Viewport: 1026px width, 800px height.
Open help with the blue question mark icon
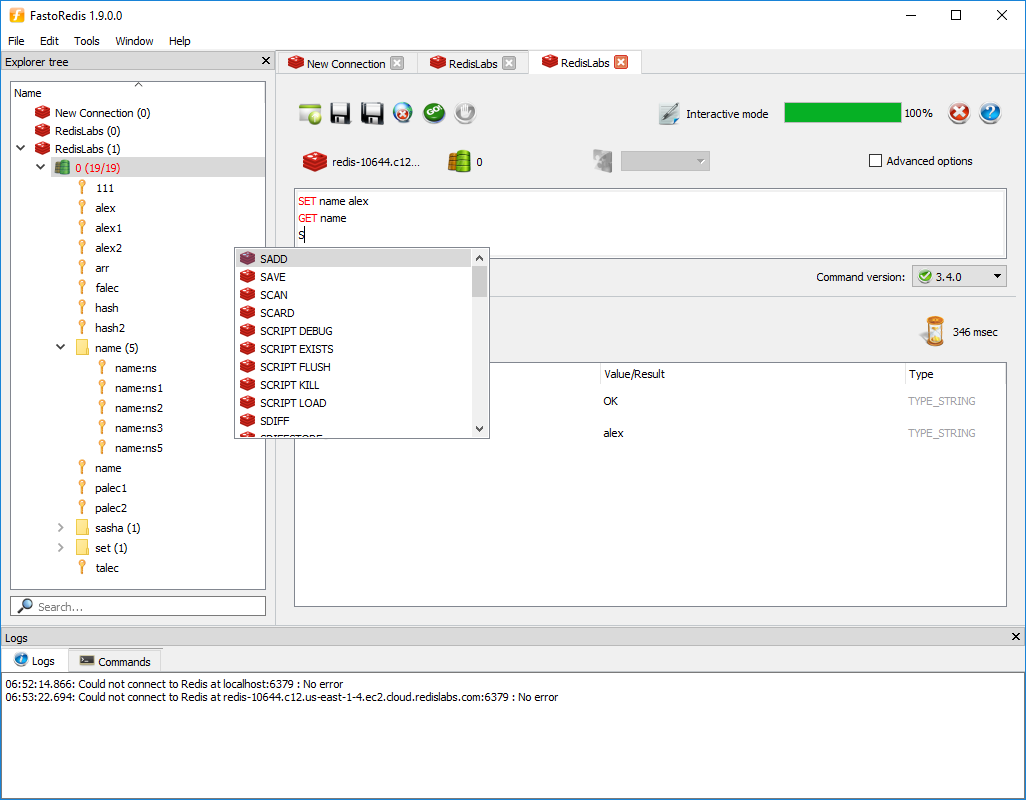[990, 113]
